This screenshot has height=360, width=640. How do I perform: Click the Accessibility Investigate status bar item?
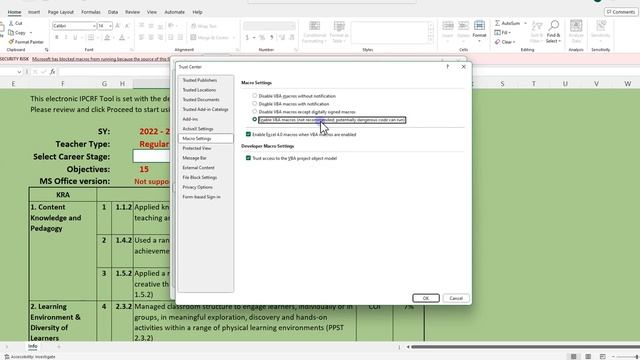[30, 357]
